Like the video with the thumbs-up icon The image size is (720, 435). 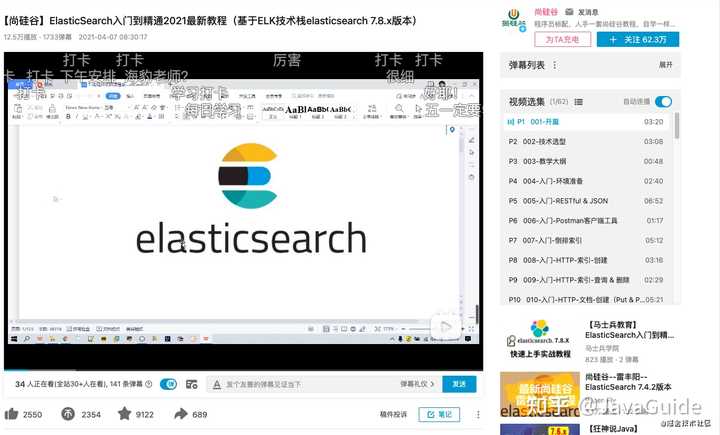click(11, 414)
